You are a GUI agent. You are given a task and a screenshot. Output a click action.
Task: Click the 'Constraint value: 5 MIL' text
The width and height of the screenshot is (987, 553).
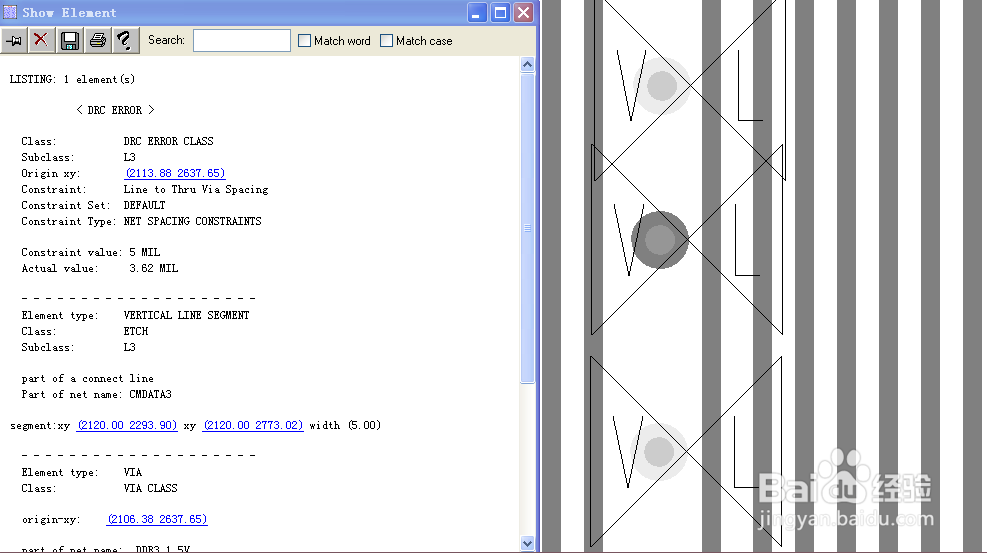[91, 252]
